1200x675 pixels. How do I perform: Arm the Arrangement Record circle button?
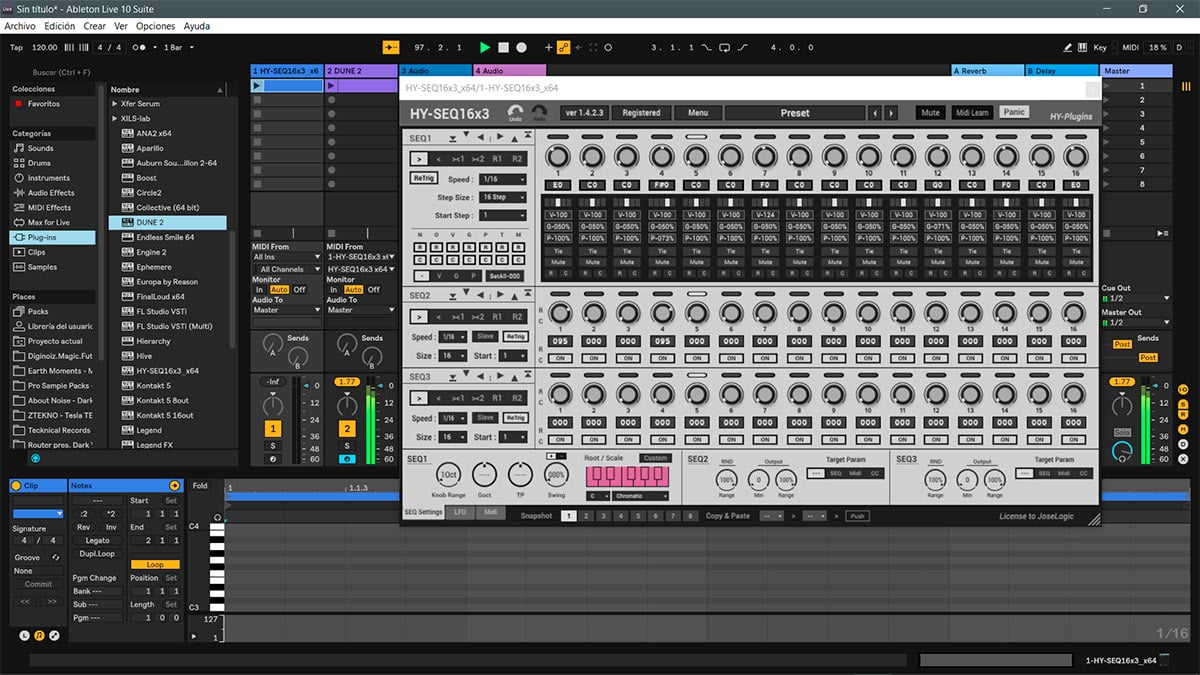pyautogui.click(x=521, y=47)
